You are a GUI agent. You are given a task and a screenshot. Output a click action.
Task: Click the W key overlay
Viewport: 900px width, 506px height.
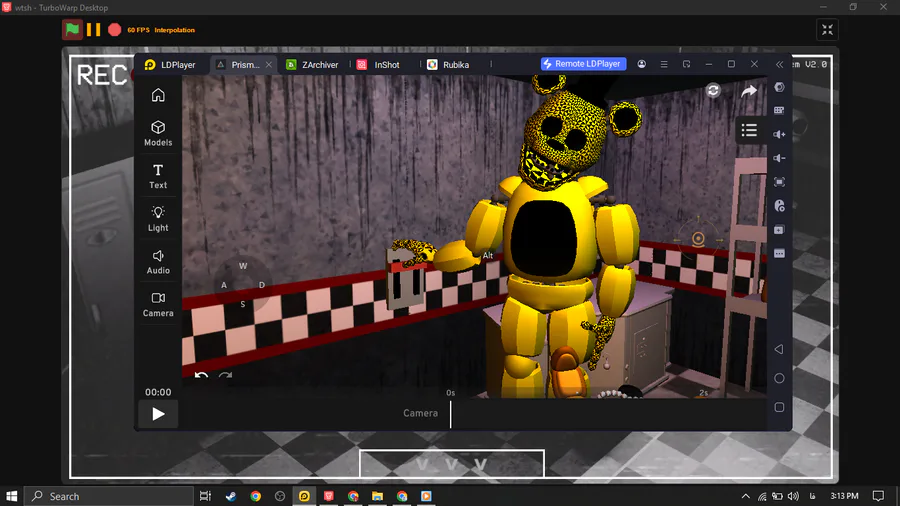click(243, 266)
